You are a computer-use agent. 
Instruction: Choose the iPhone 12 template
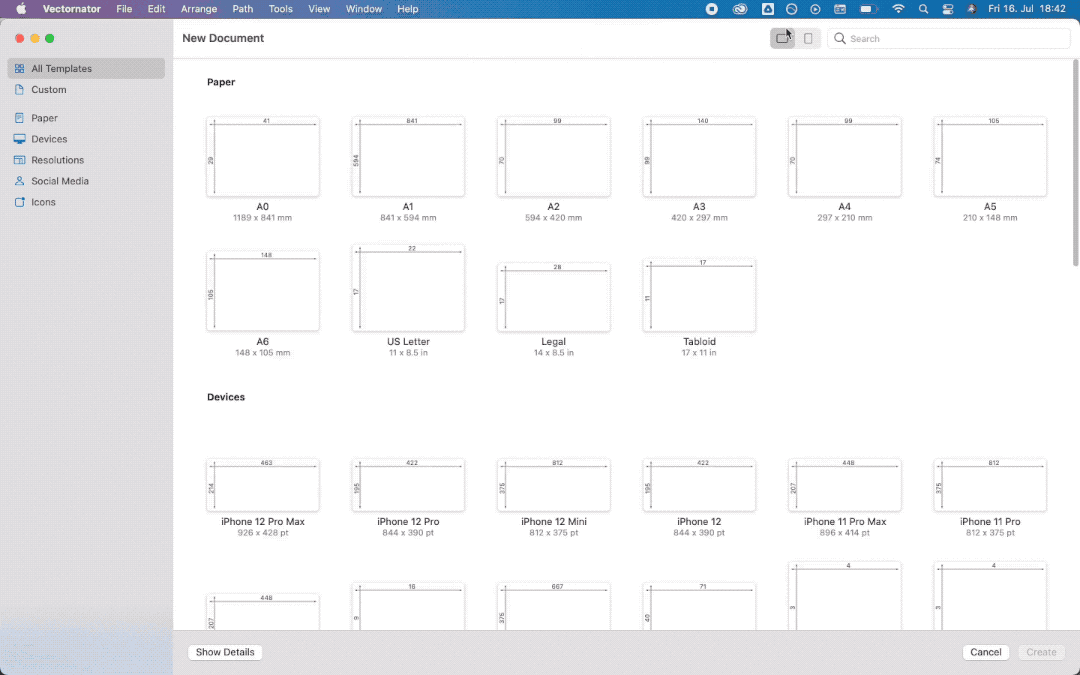click(x=699, y=485)
